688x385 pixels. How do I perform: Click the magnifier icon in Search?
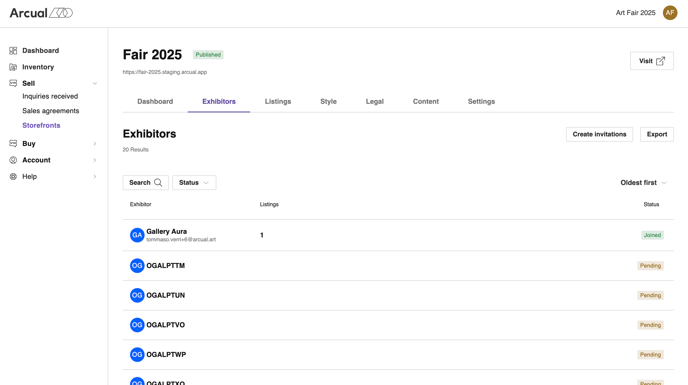[x=158, y=182]
